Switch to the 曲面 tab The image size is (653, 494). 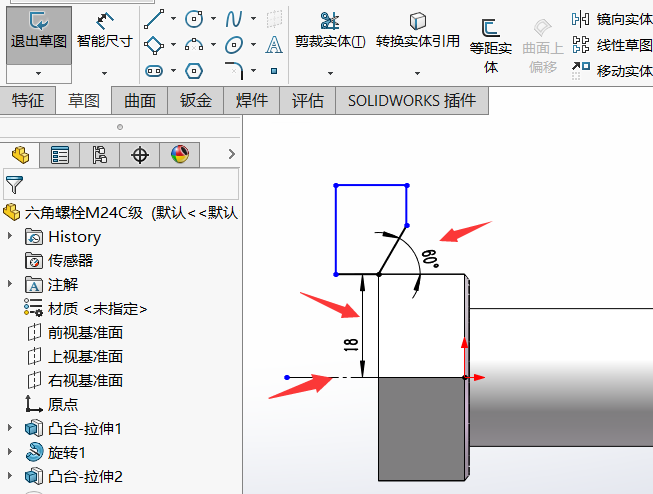click(140, 100)
